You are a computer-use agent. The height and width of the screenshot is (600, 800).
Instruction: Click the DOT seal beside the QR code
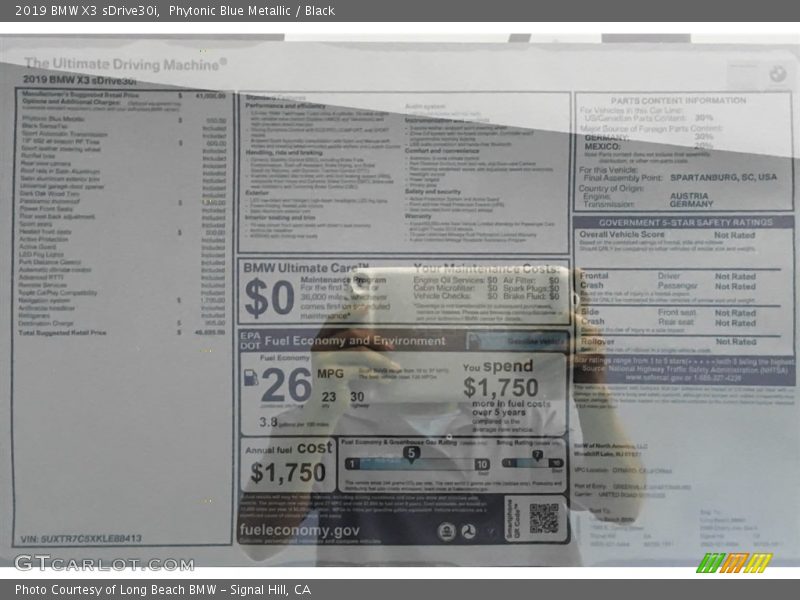[468, 532]
